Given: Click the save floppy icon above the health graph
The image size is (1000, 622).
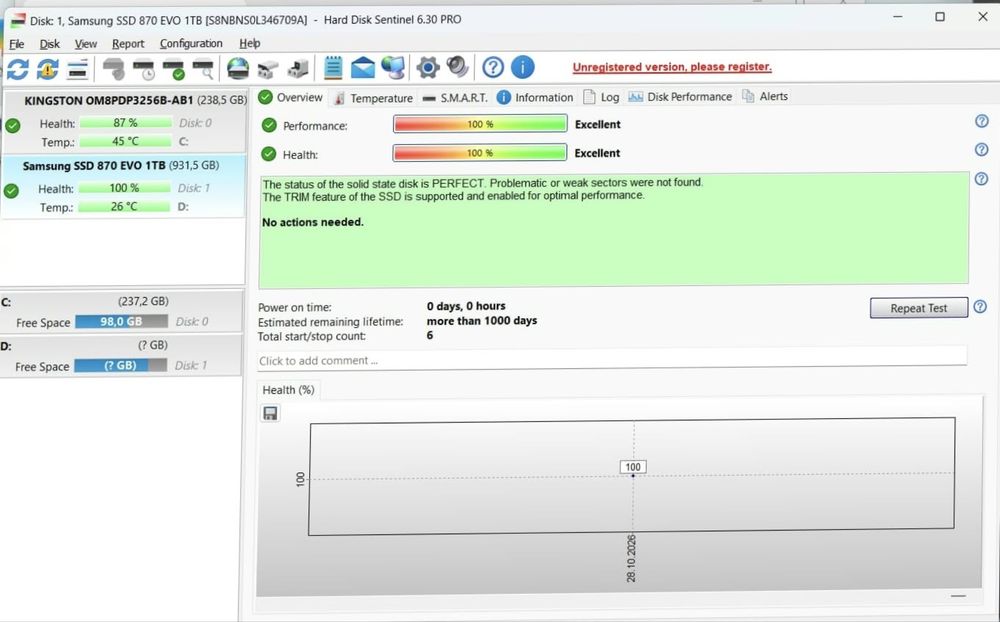Looking at the screenshot, I should click(x=270, y=413).
